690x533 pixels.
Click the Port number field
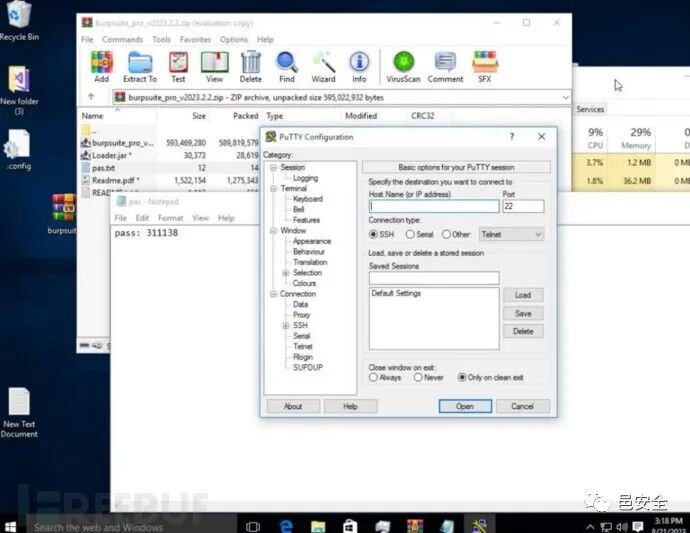[523, 206]
